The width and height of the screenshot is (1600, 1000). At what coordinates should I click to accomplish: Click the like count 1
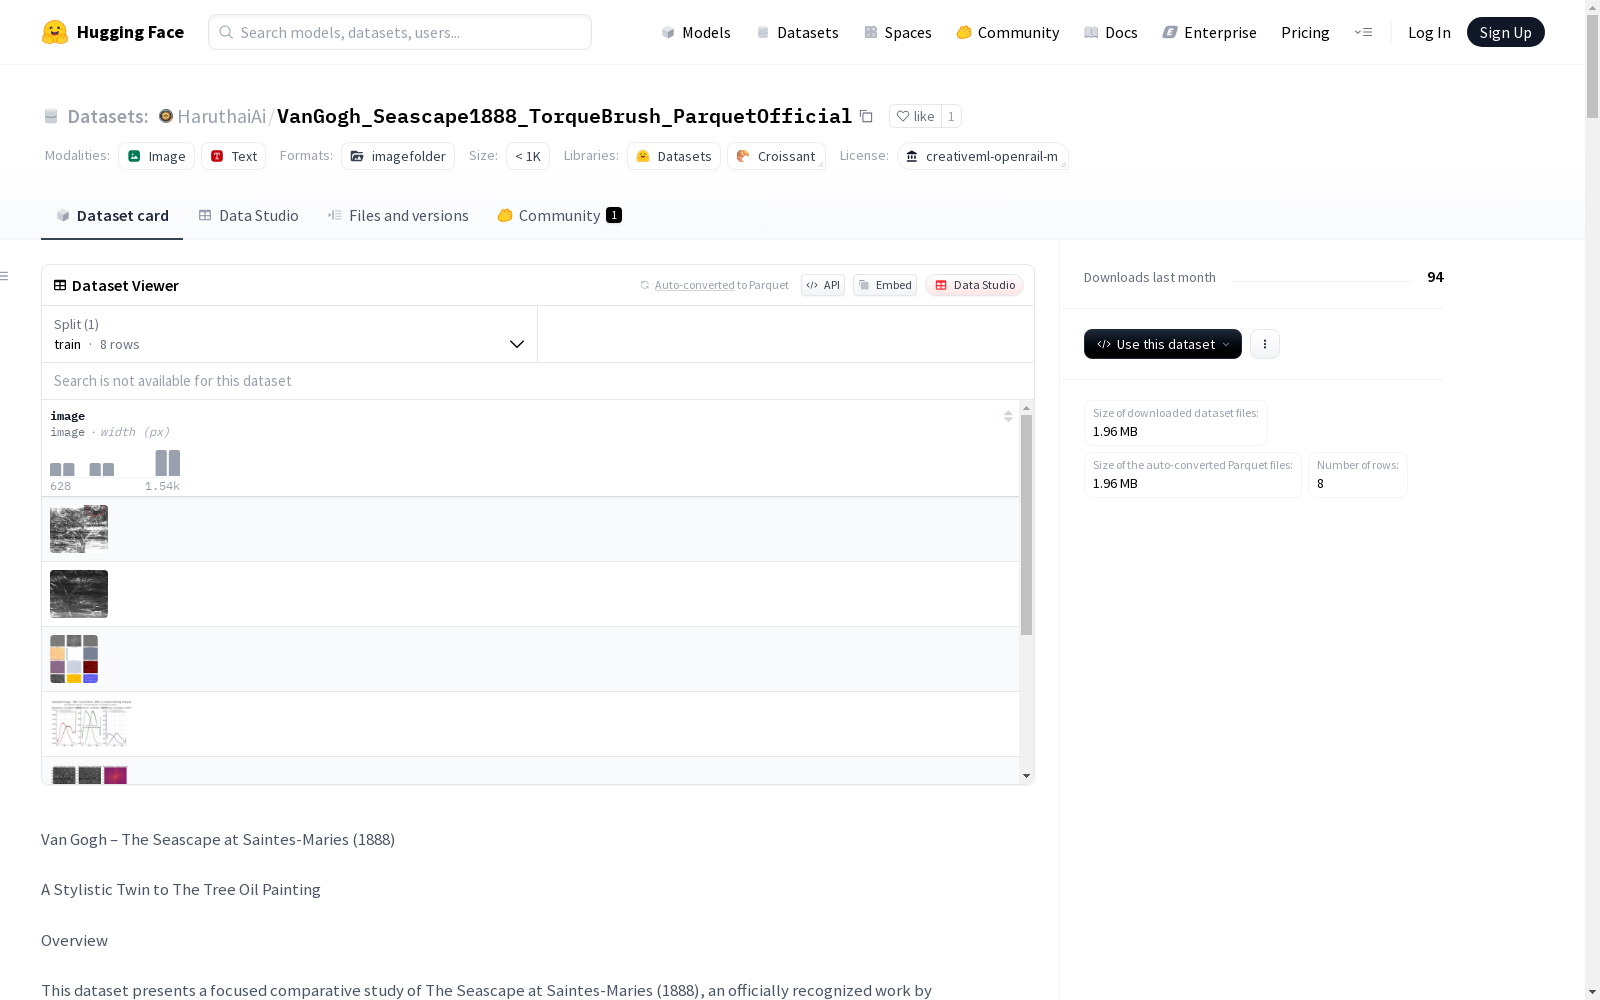coord(951,116)
